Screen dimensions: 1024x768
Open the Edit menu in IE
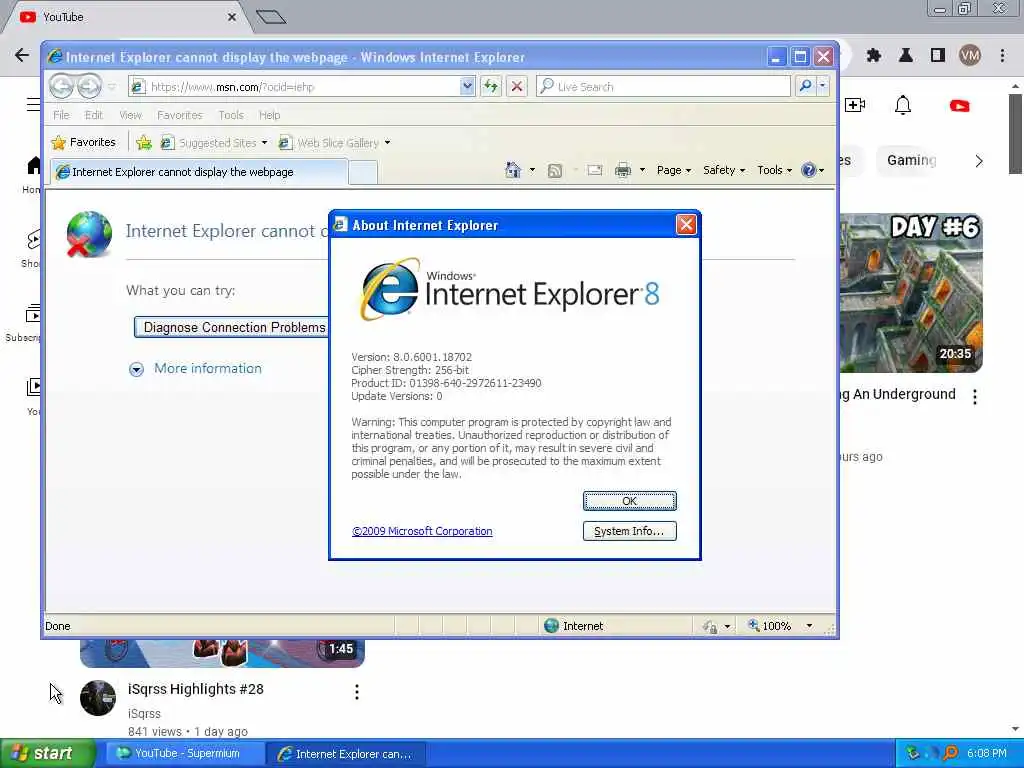pos(93,115)
